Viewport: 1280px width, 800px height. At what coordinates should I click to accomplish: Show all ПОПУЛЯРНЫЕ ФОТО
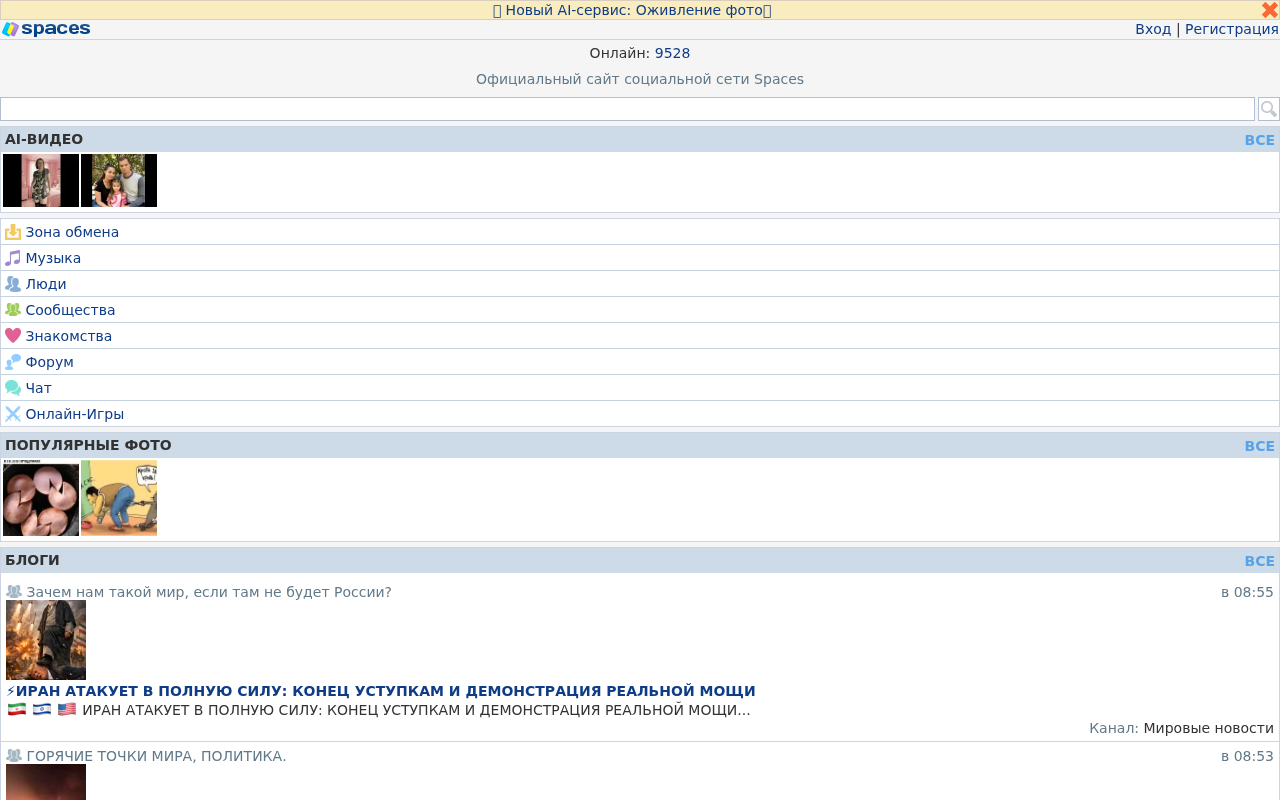click(1259, 446)
